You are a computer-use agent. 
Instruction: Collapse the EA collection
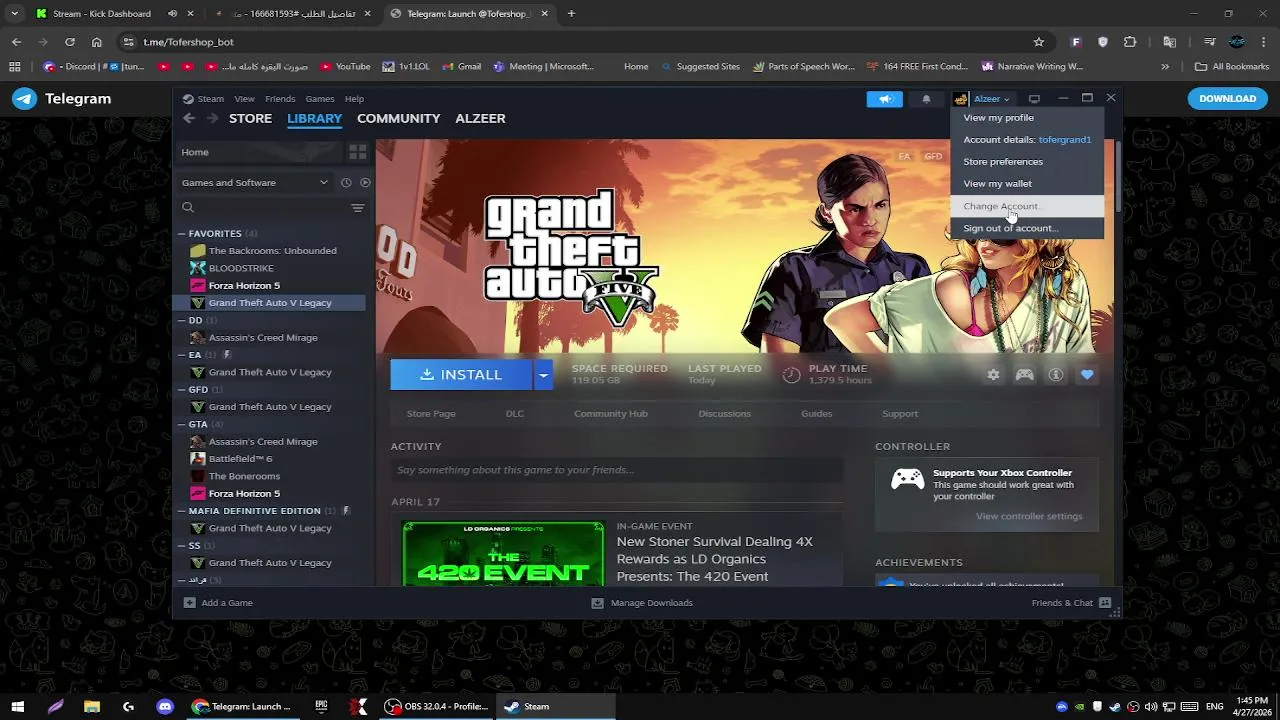[182, 355]
